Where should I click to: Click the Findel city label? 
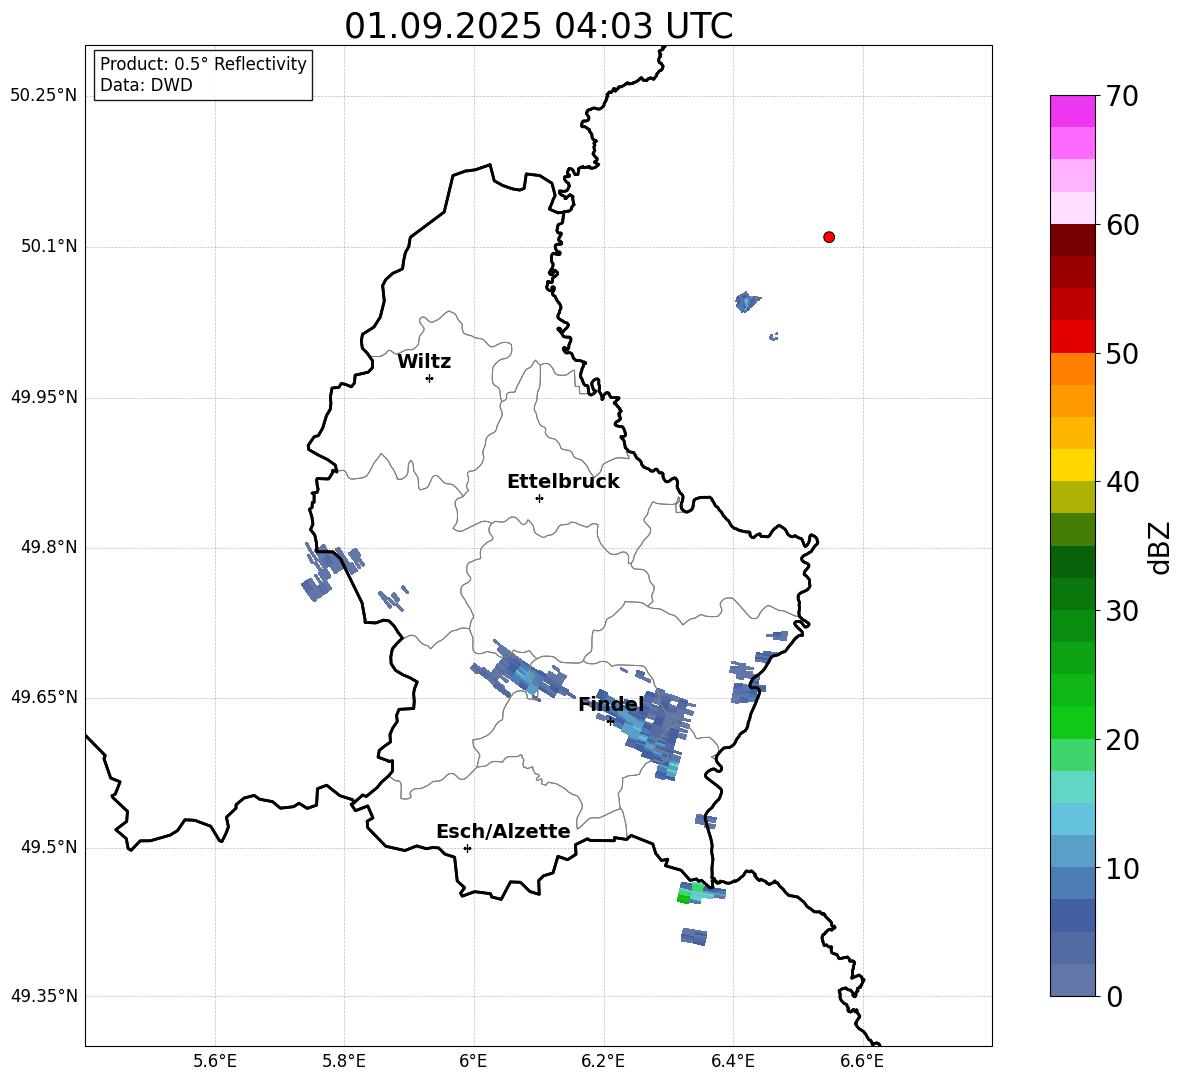(x=612, y=704)
